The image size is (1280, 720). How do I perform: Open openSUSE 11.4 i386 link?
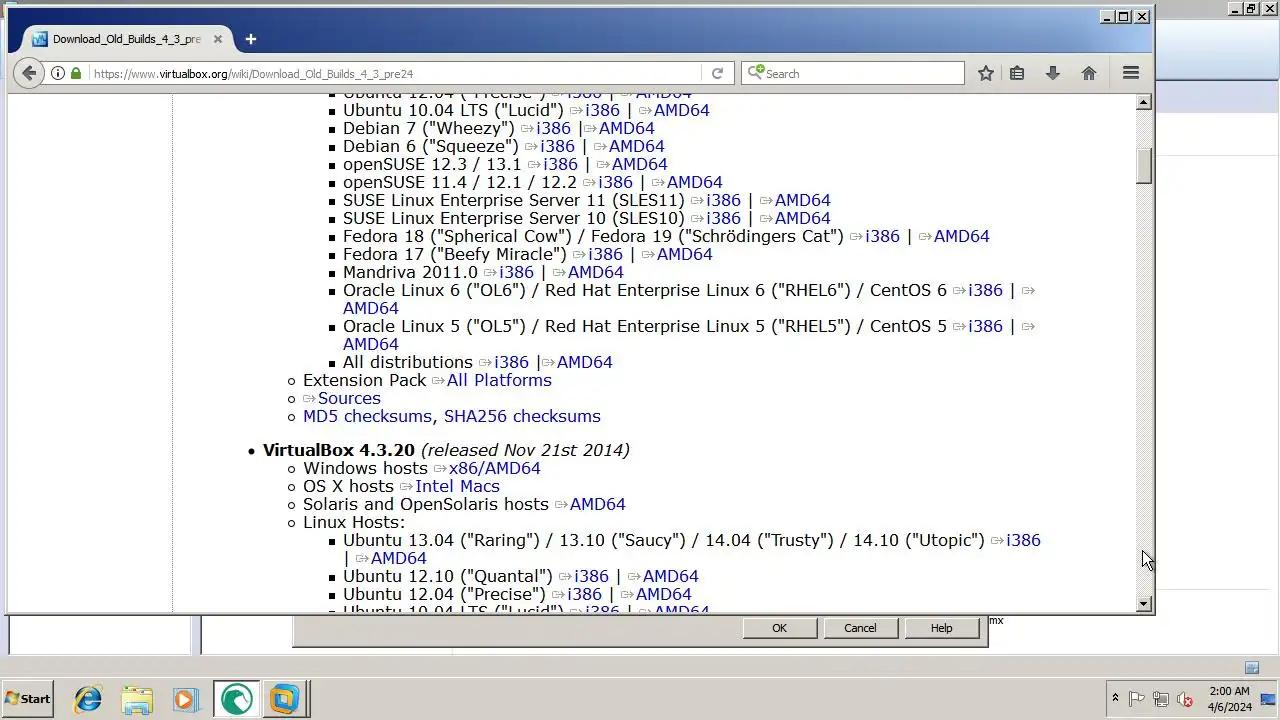click(x=615, y=182)
